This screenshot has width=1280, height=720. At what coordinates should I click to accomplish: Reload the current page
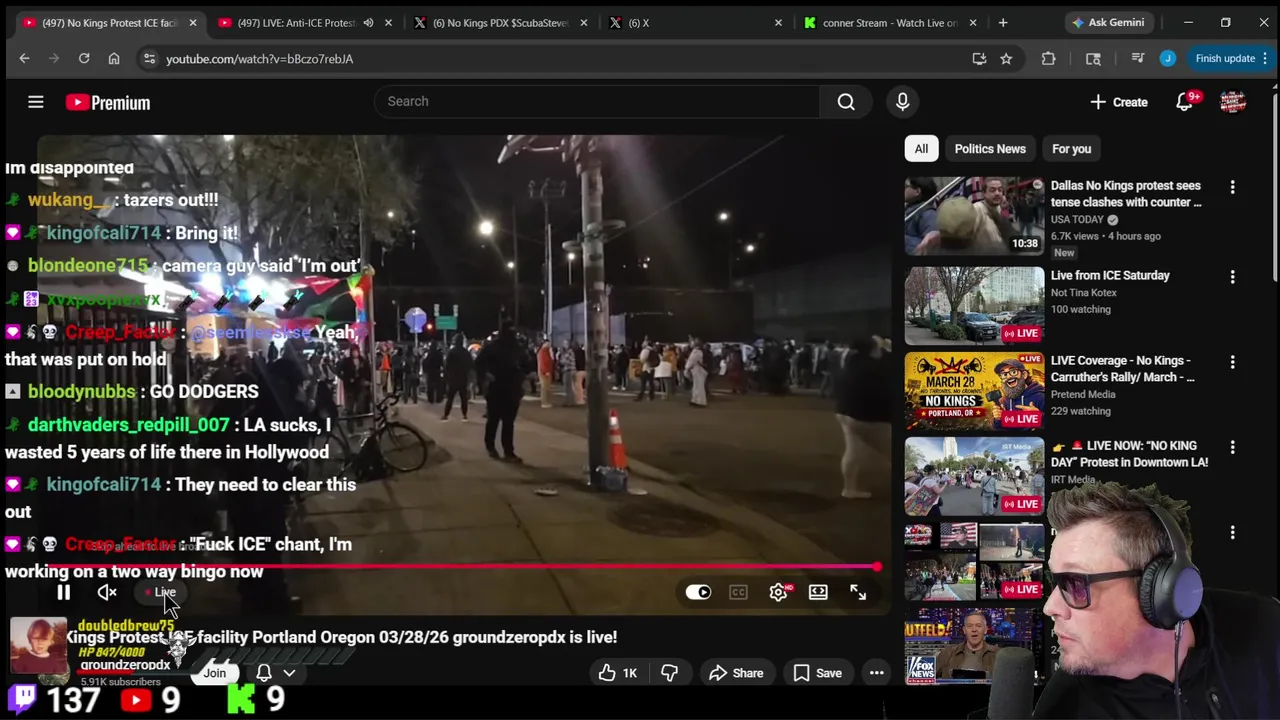84,59
